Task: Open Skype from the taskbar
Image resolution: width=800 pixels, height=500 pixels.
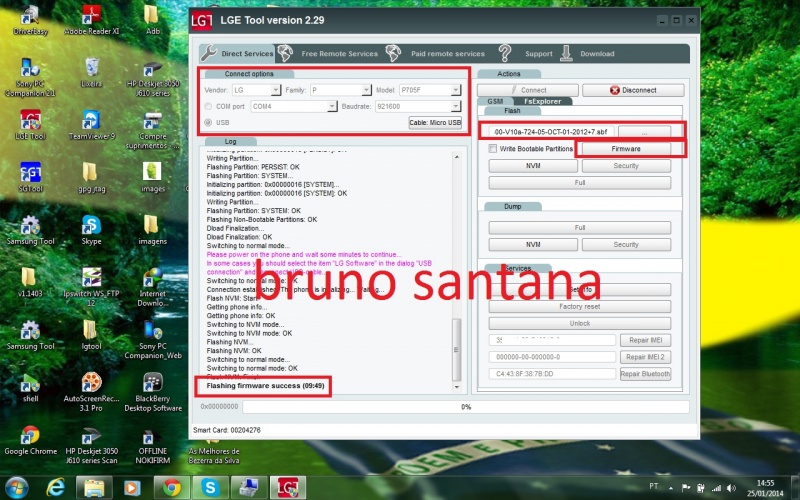Action: pos(210,488)
